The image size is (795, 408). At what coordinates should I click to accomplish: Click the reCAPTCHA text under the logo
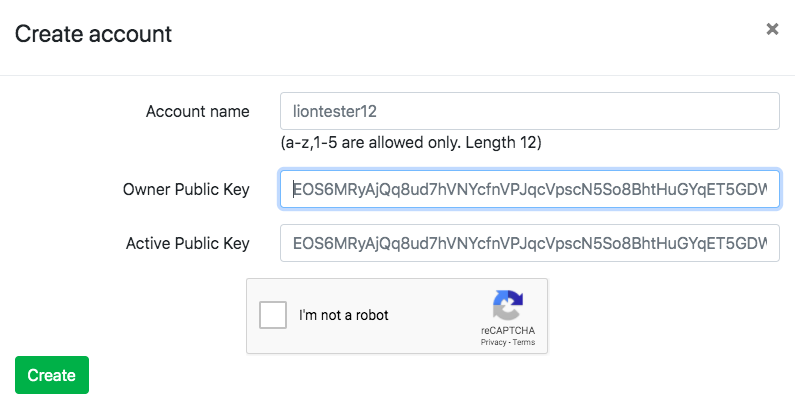508,329
